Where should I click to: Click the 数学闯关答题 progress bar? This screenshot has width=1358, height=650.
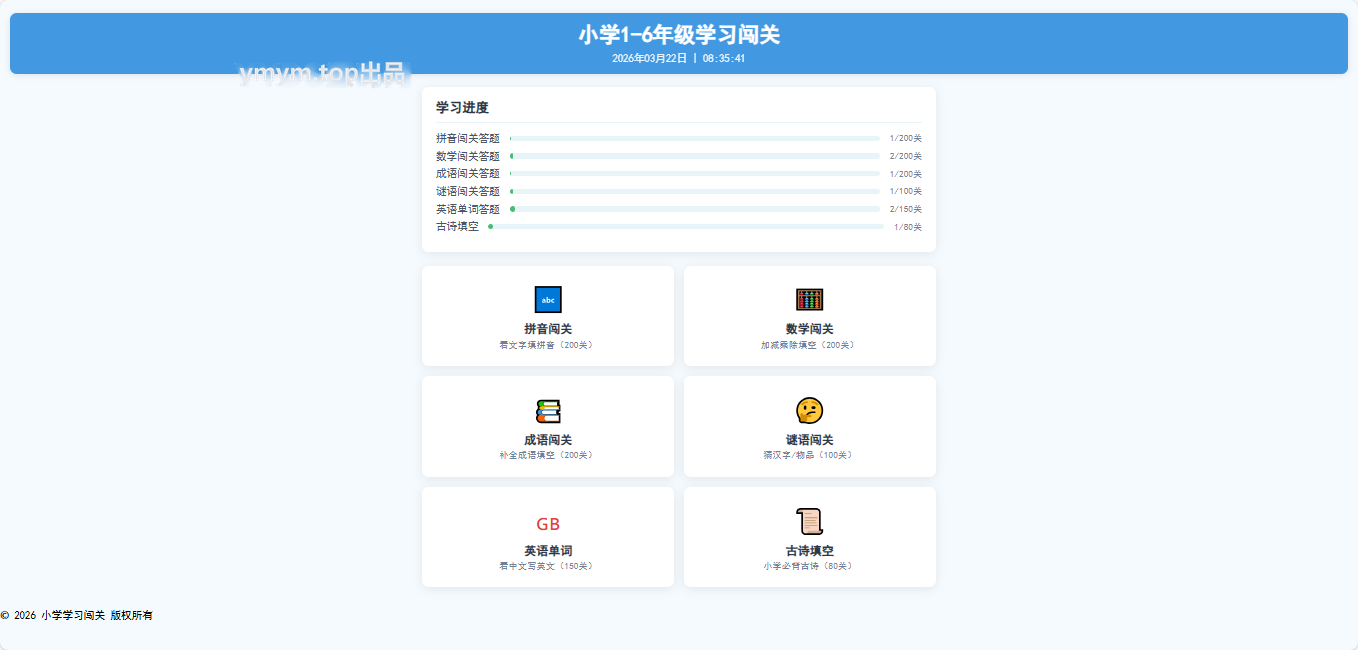(695, 156)
